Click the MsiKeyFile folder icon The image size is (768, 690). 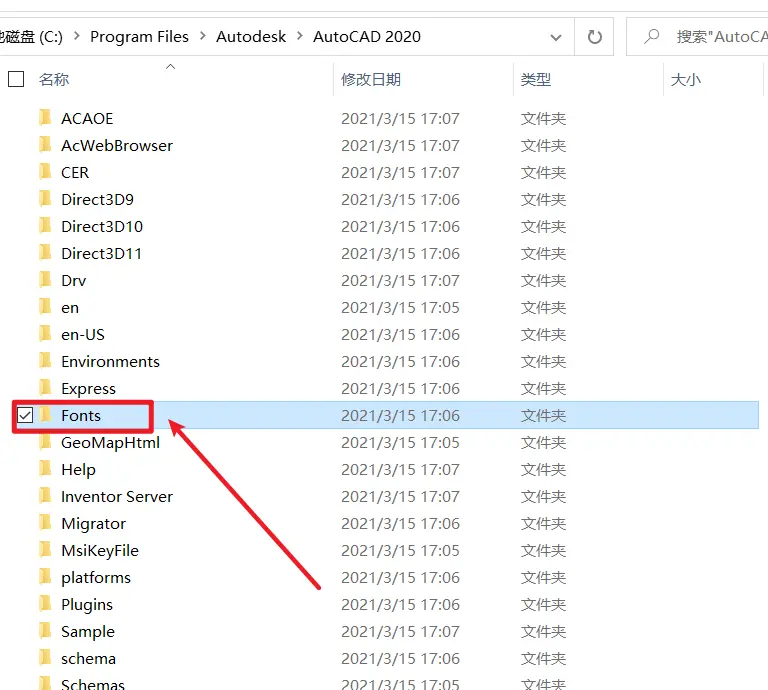pyautogui.click(x=45, y=549)
